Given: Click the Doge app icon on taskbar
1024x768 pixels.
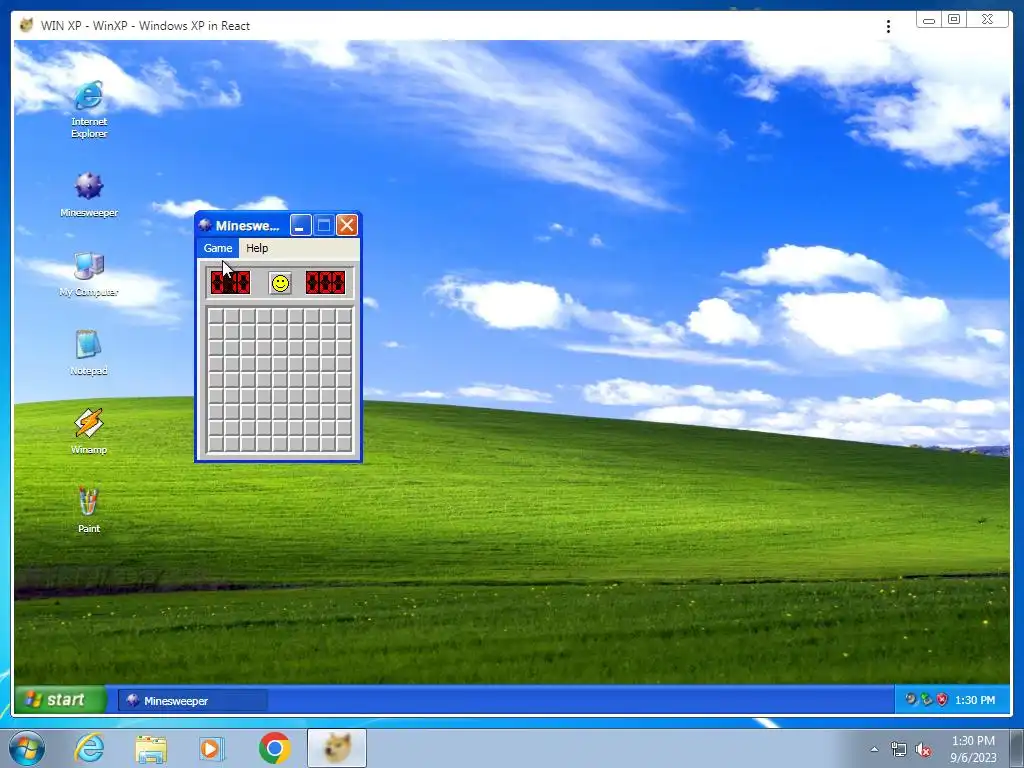Looking at the screenshot, I should point(337,748).
